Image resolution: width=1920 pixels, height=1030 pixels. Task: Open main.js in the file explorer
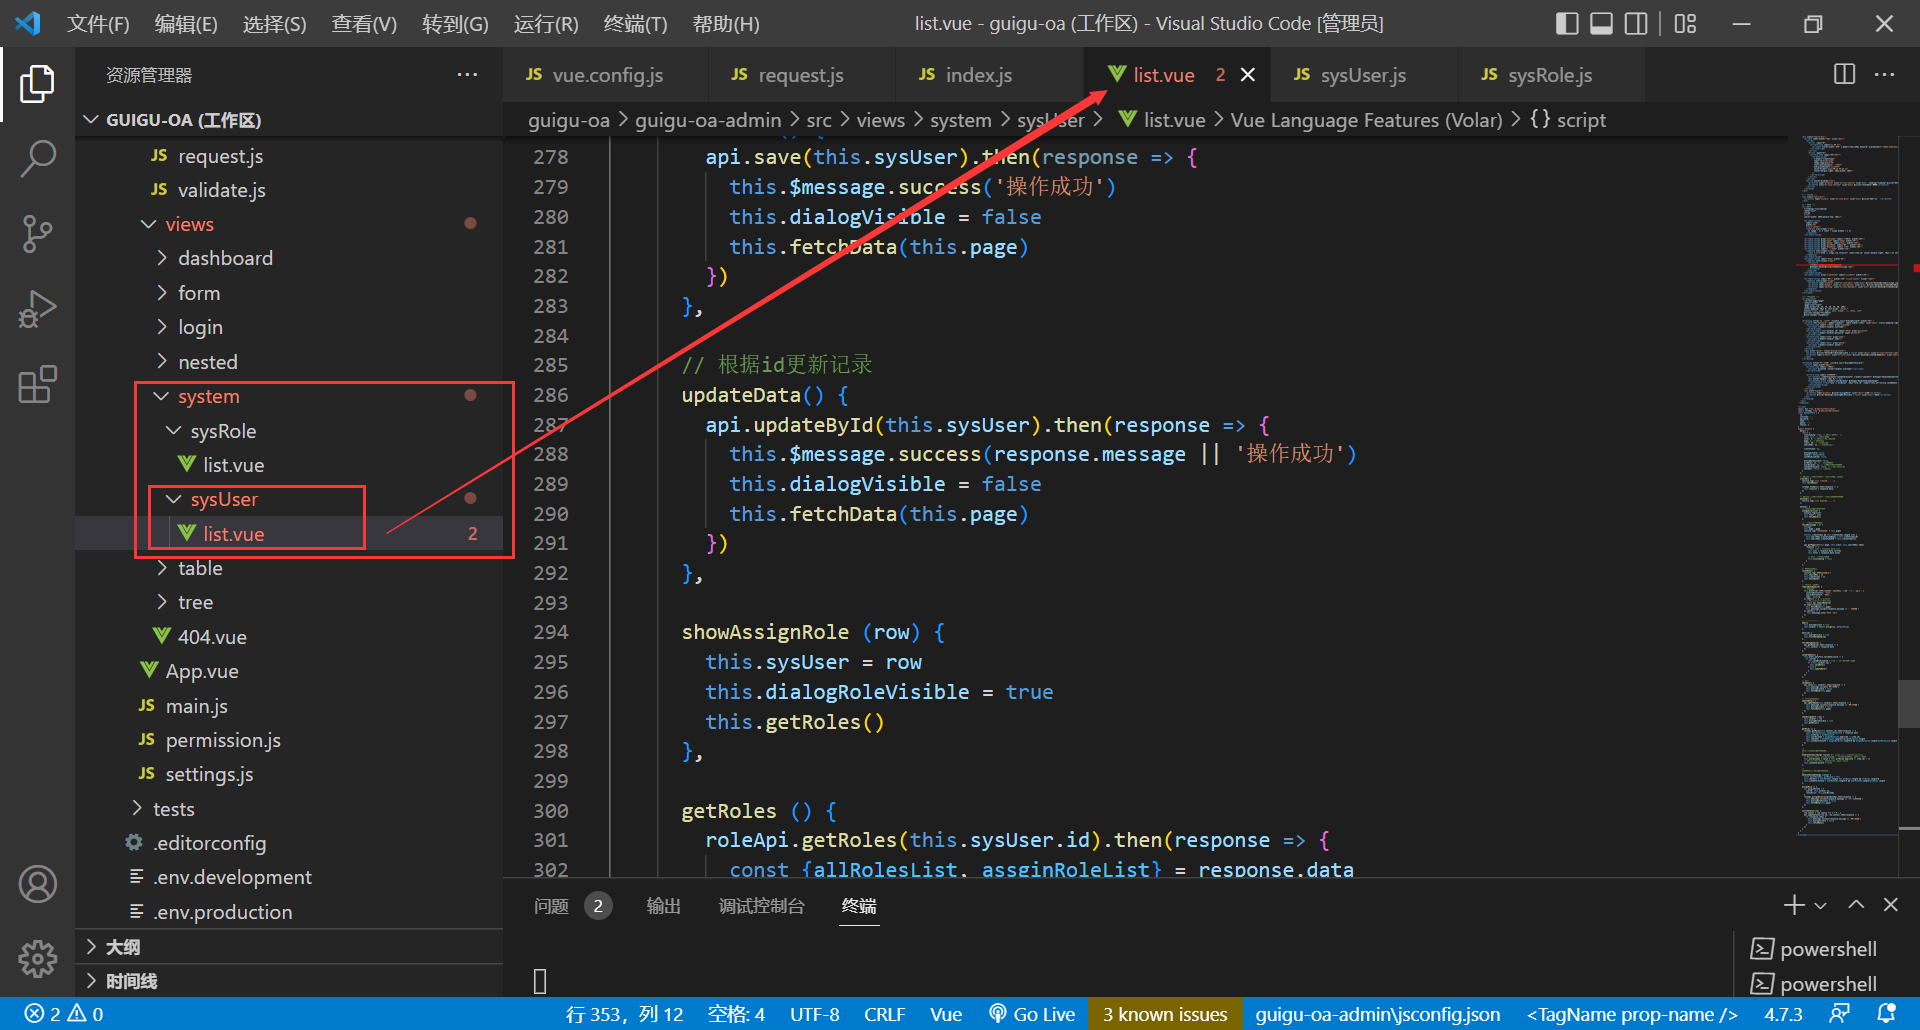(x=196, y=706)
